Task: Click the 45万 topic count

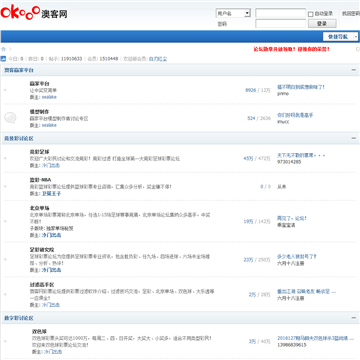Action: pyautogui.click(x=248, y=159)
